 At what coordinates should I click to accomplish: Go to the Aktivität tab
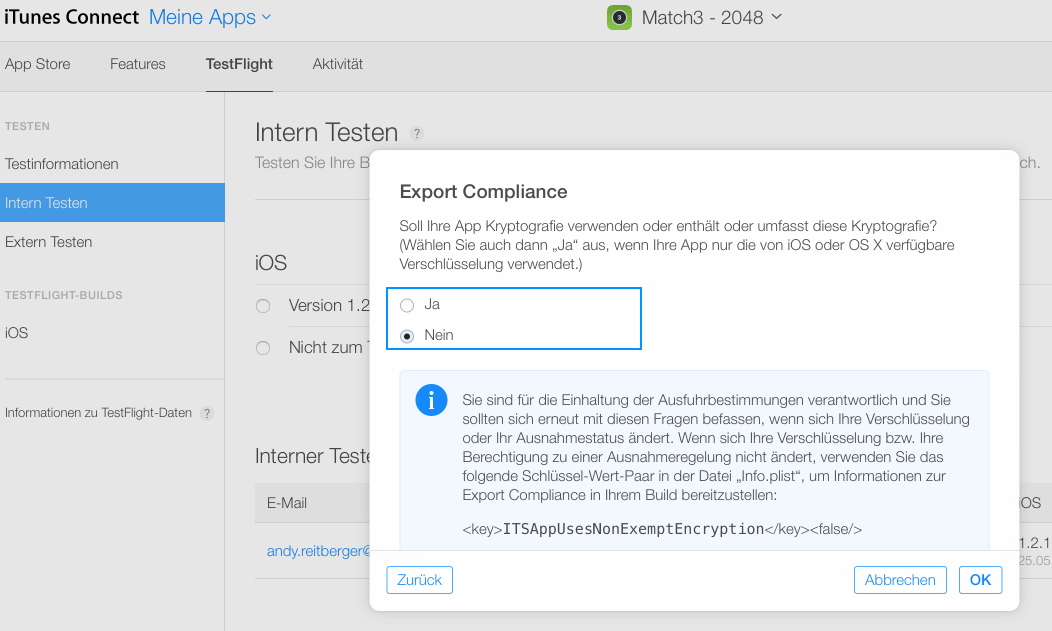click(x=337, y=64)
